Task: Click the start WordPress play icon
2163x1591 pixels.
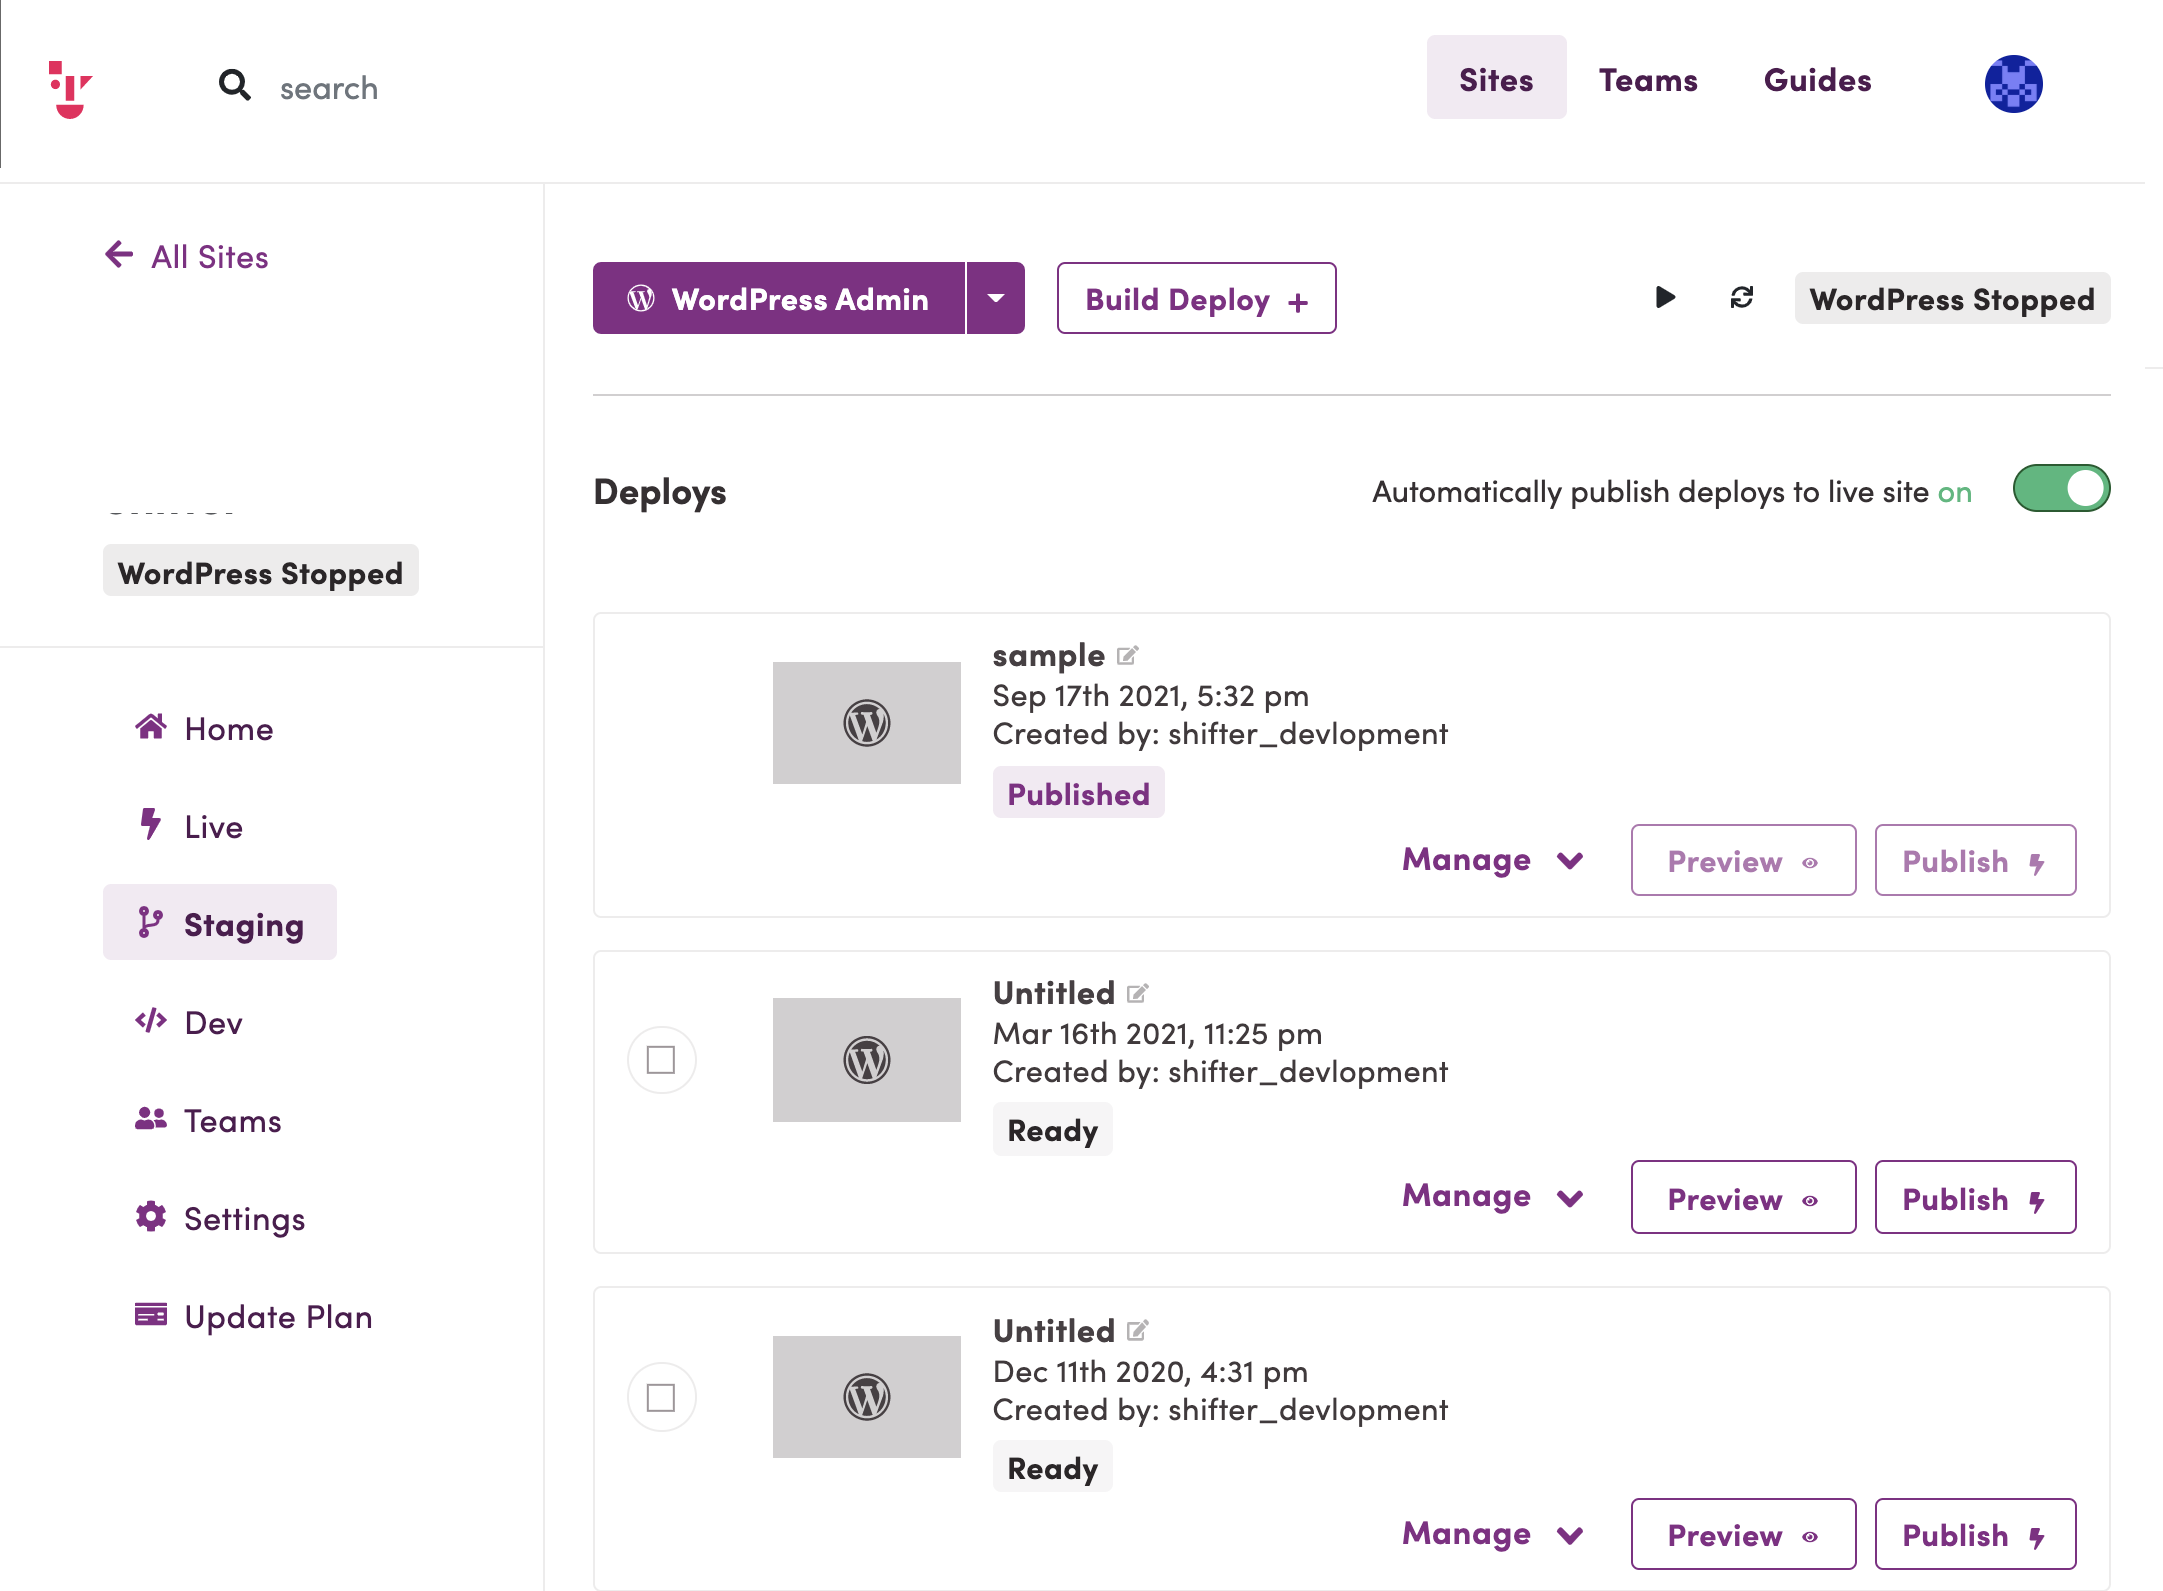Action: [x=1665, y=297]
